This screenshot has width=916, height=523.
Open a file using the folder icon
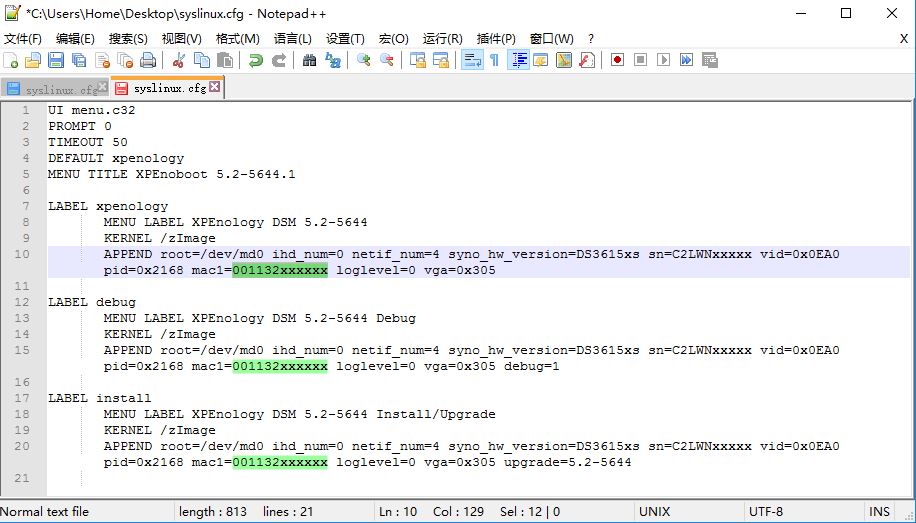click(33, 60)
